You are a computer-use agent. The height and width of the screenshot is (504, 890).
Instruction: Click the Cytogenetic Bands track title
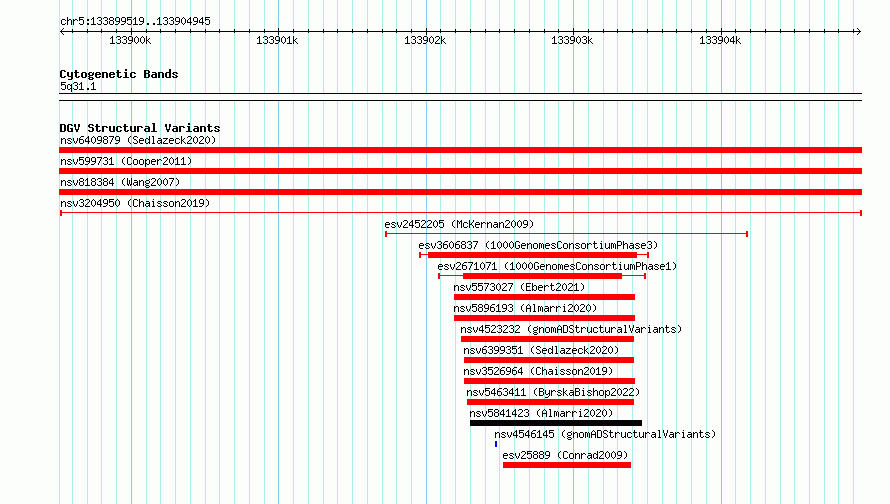point(119,74)
